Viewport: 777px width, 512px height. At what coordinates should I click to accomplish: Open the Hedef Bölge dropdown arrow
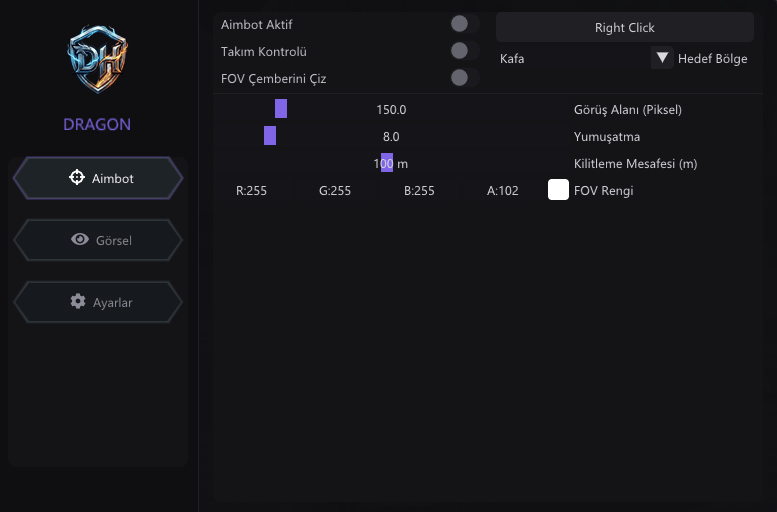tap(662, 58)
